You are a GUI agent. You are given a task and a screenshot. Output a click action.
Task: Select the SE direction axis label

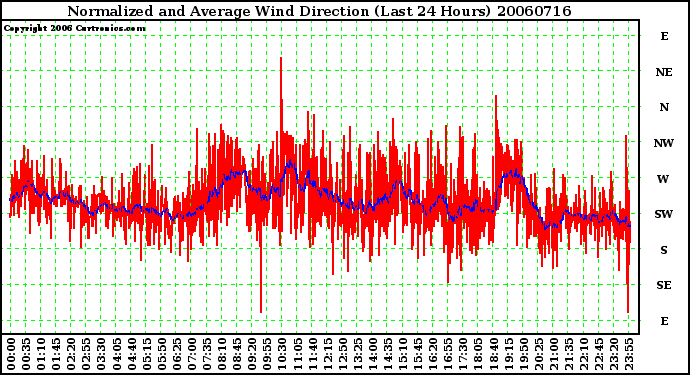tap(664, 285)
